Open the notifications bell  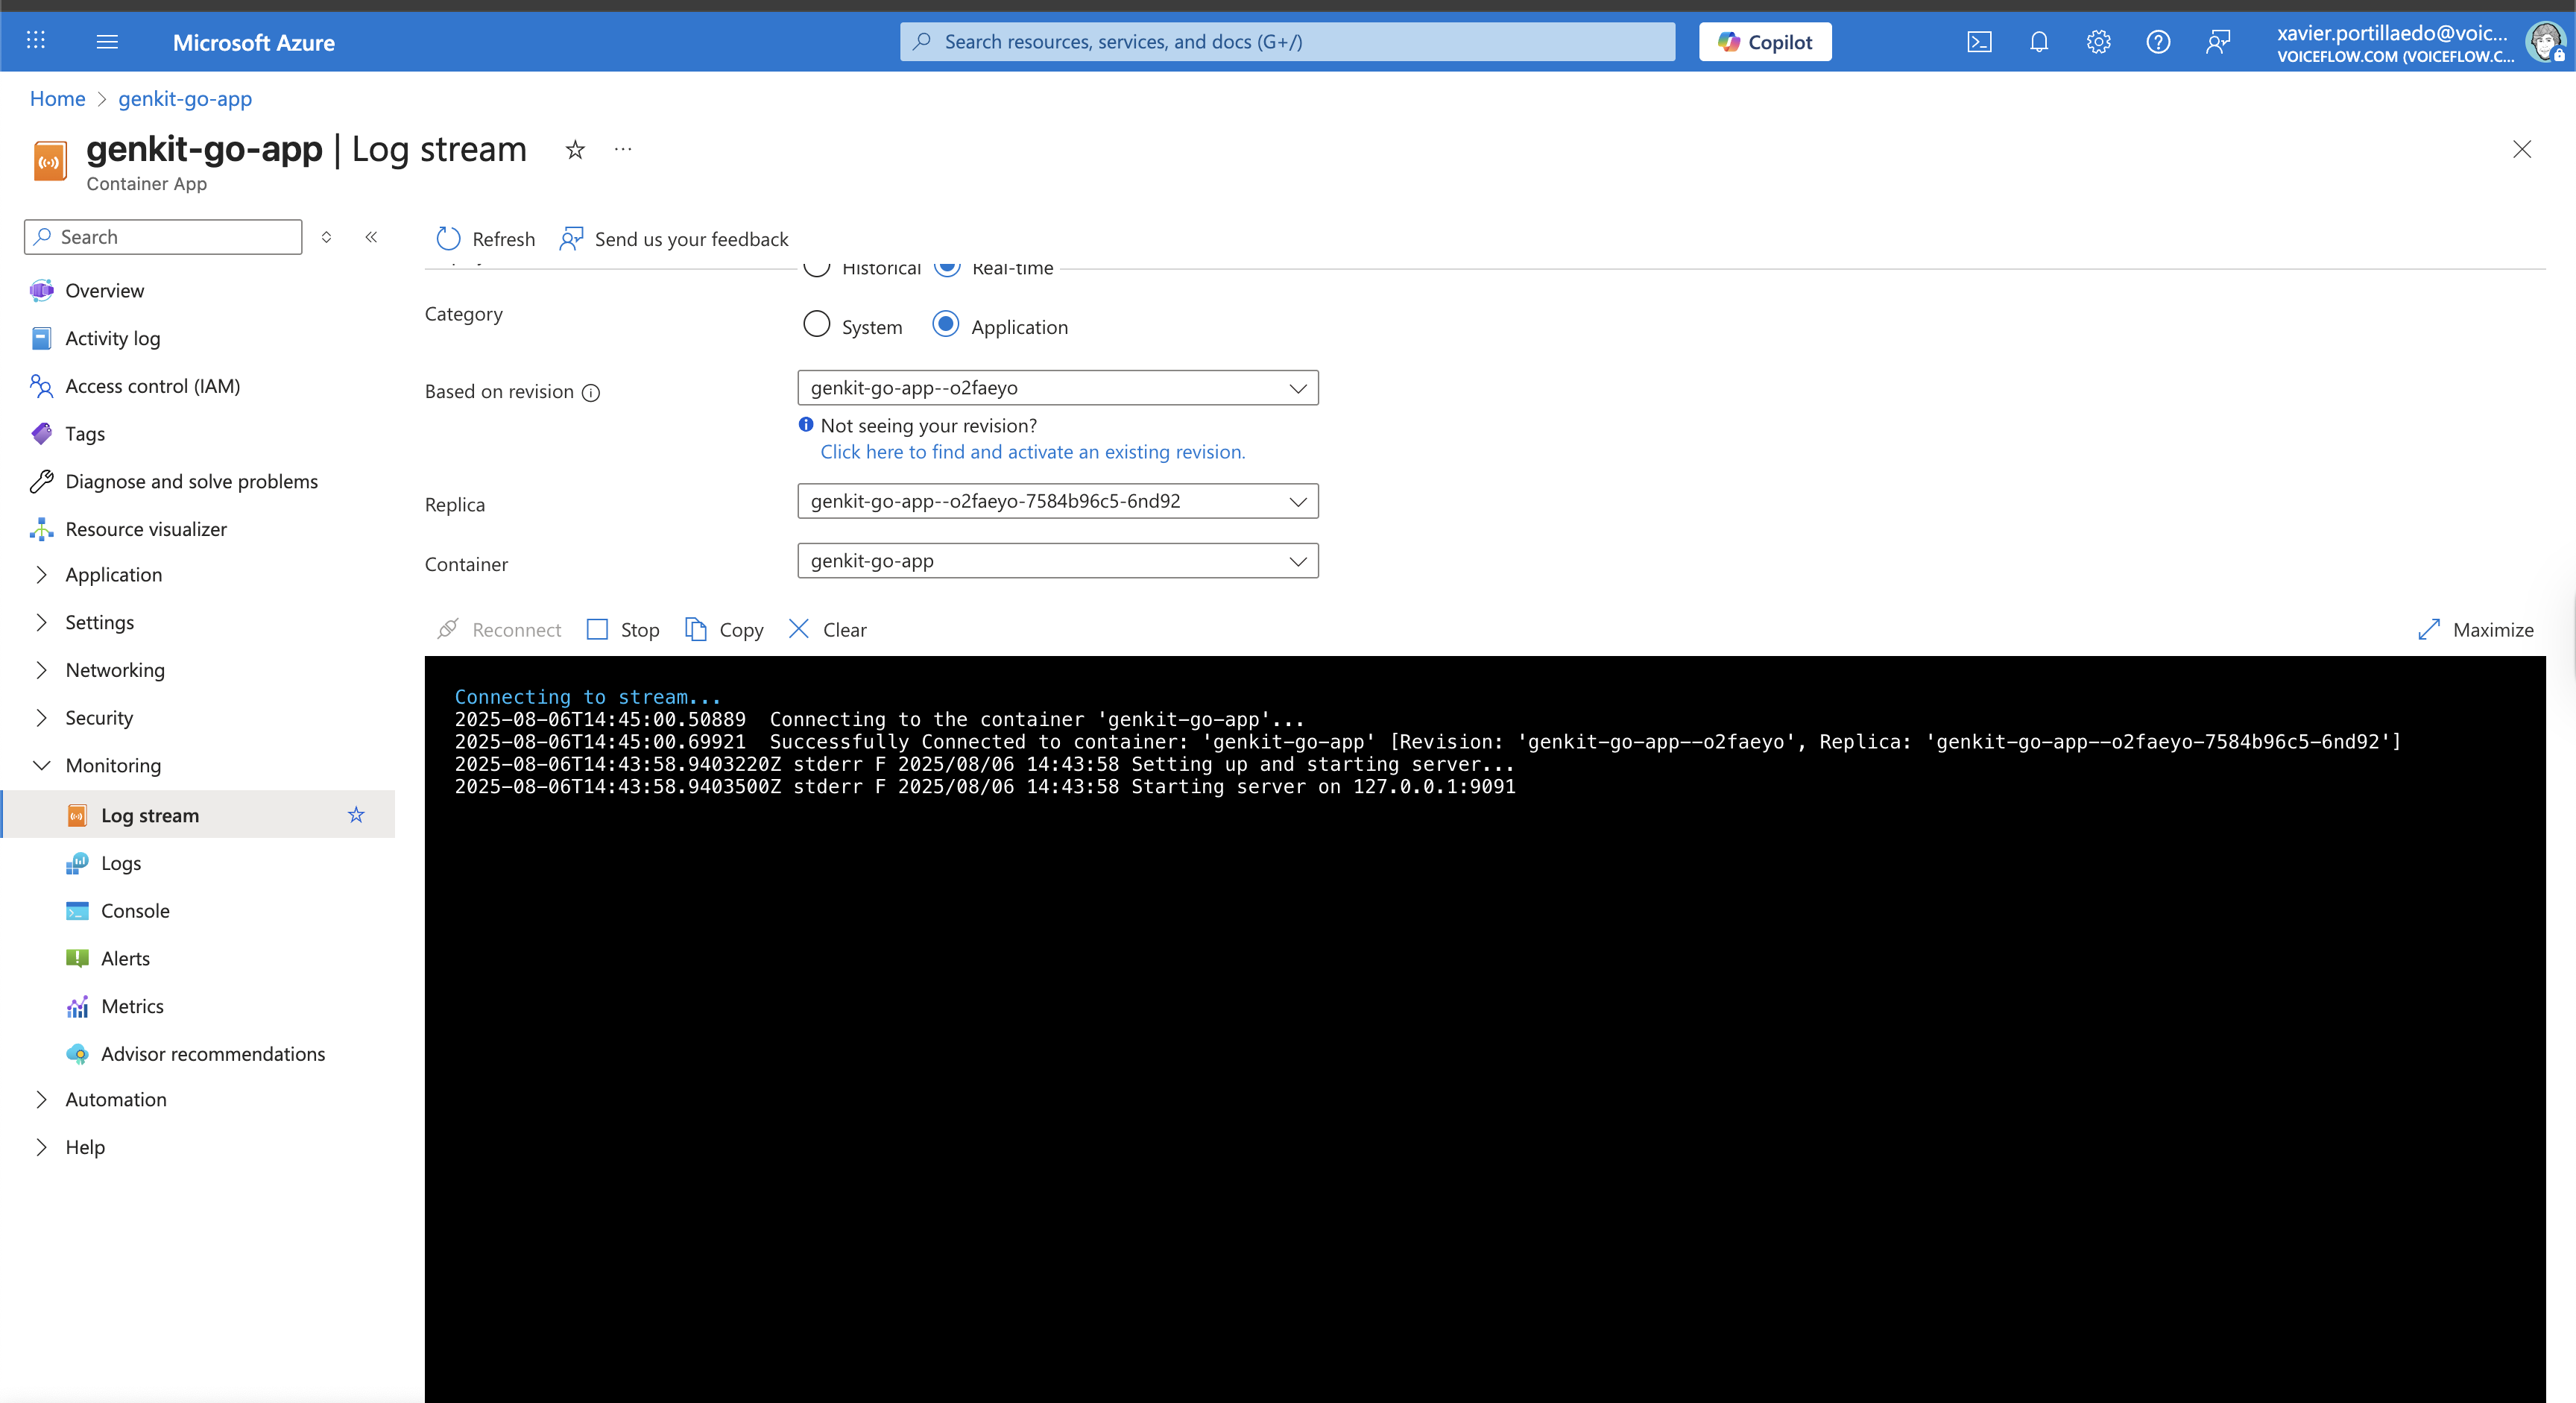click(2038, 42)
